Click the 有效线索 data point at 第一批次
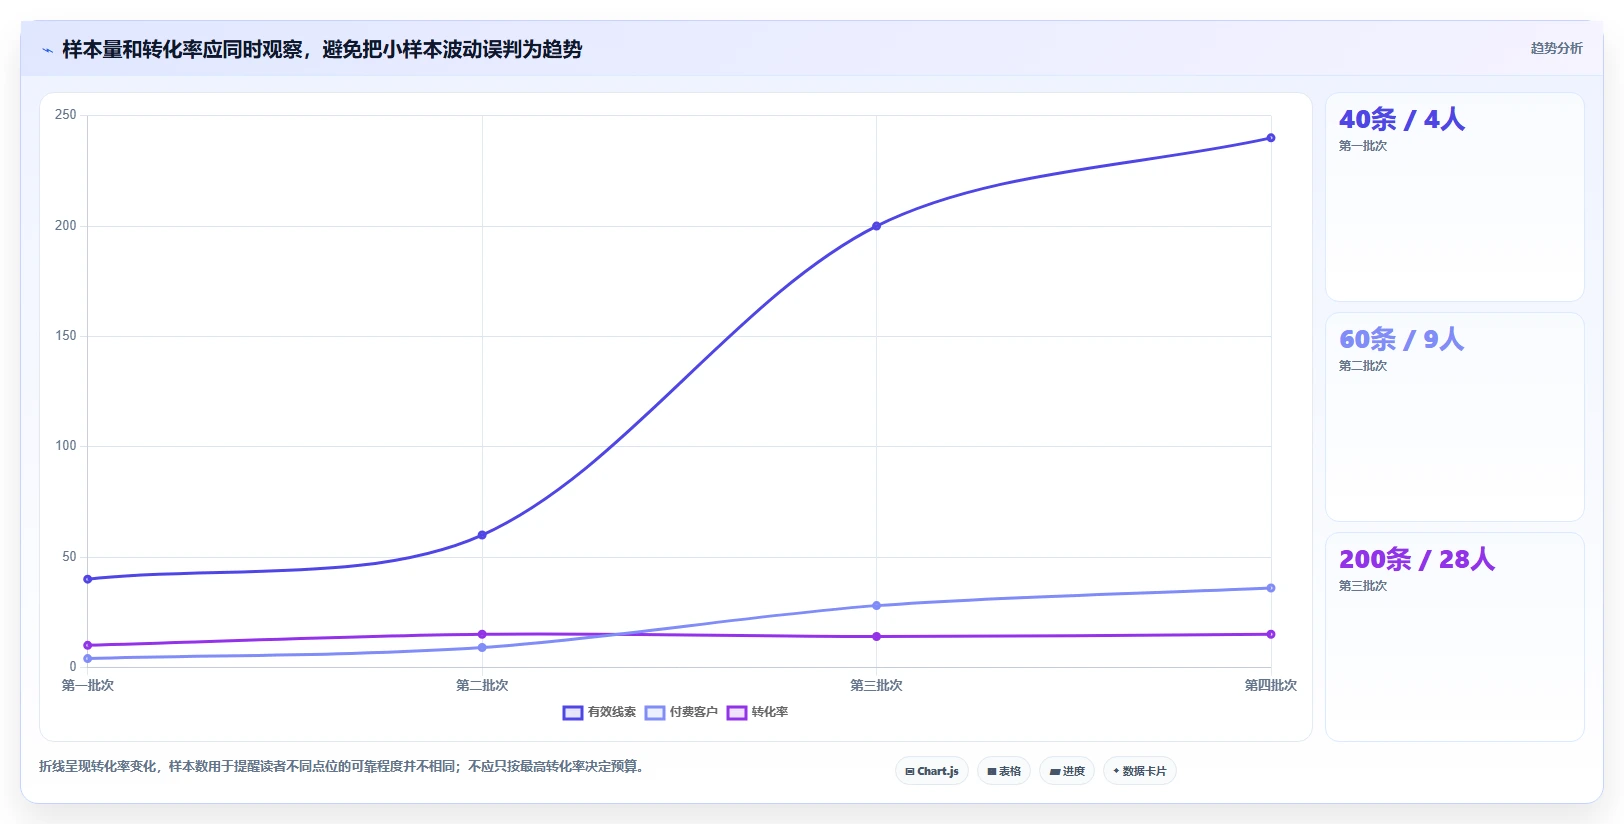This screenshot has width=1624, height=824. (x=88, y=579)
